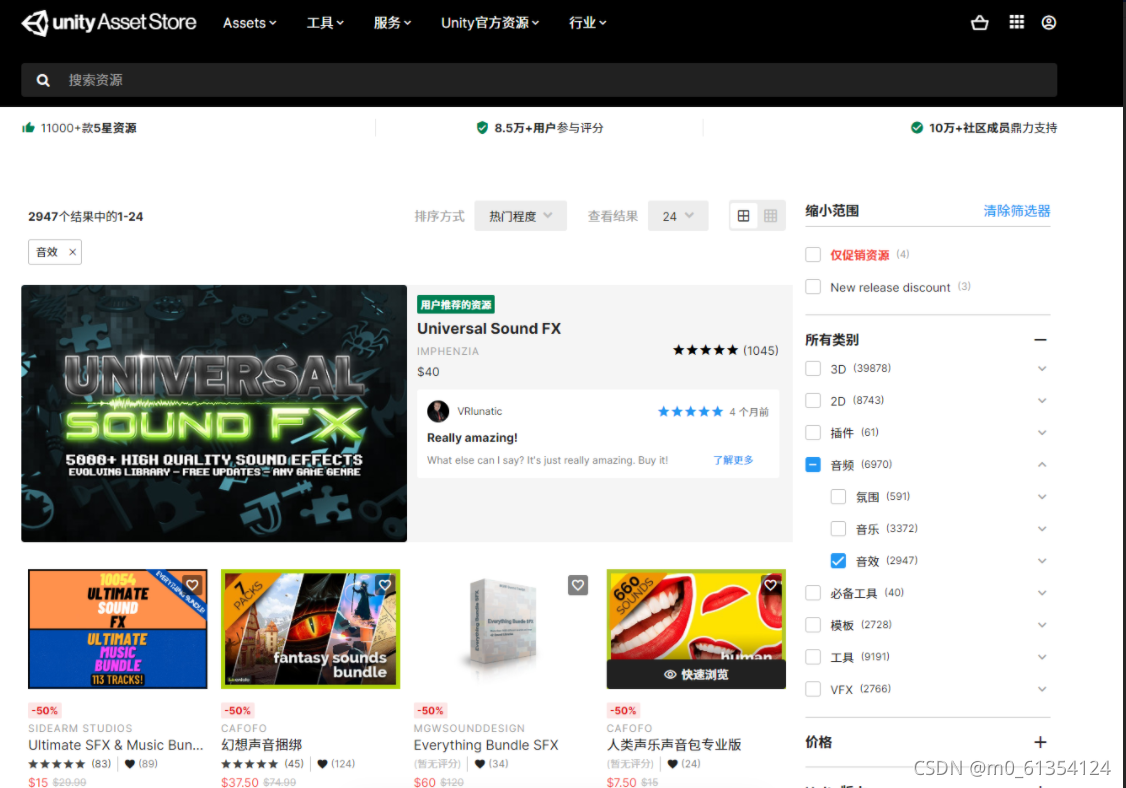
Task: Expand the 3D category chevron
Action: point(1042,368)
